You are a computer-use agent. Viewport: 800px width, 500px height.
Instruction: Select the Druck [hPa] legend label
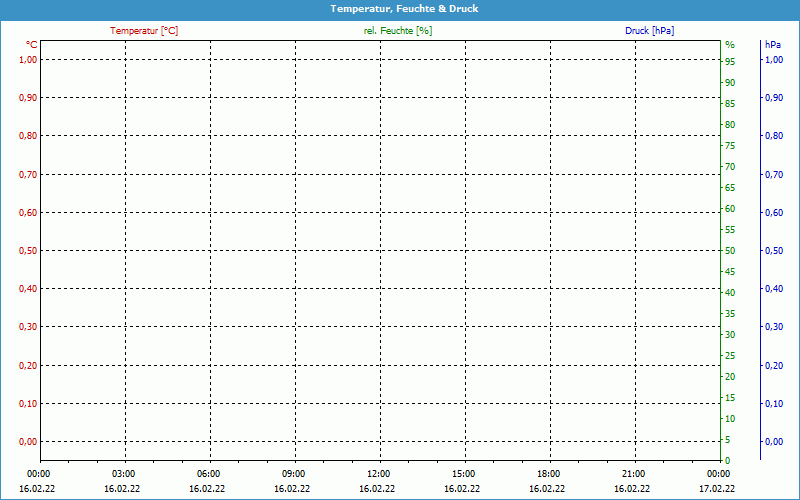(649, 31)
